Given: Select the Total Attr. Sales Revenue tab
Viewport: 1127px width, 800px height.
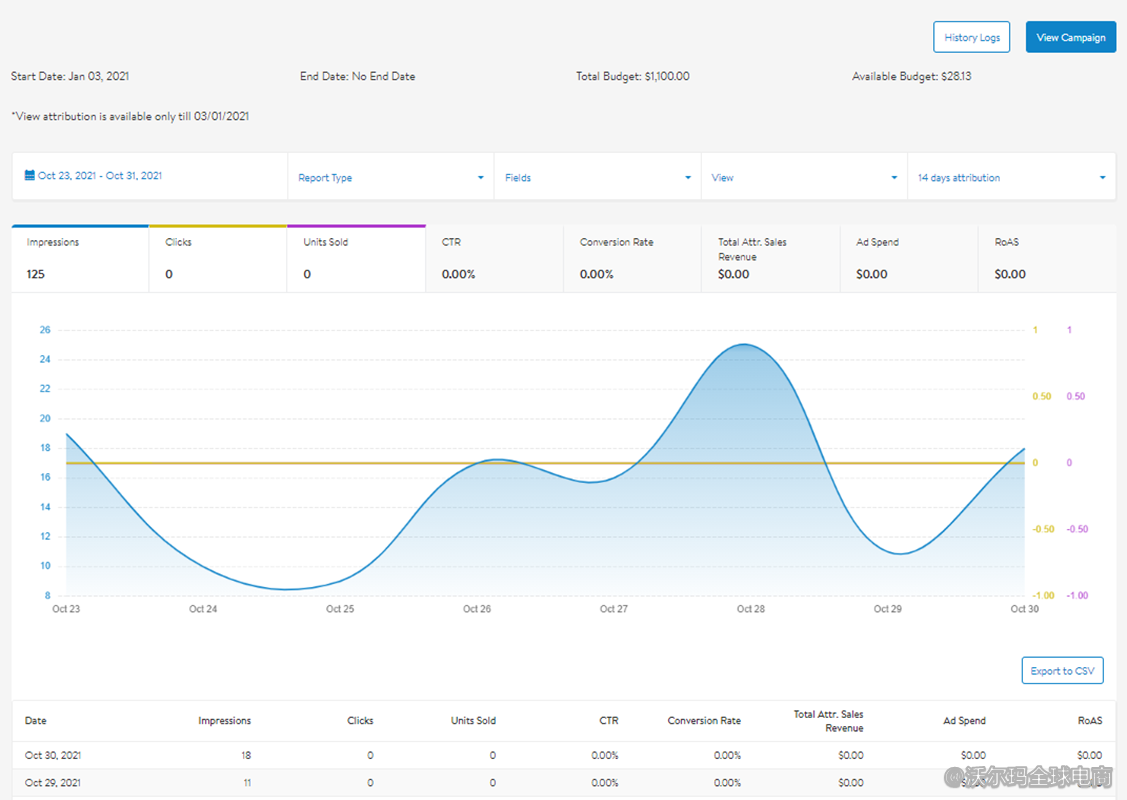Looking at the screenshot, I should (770, 259).
